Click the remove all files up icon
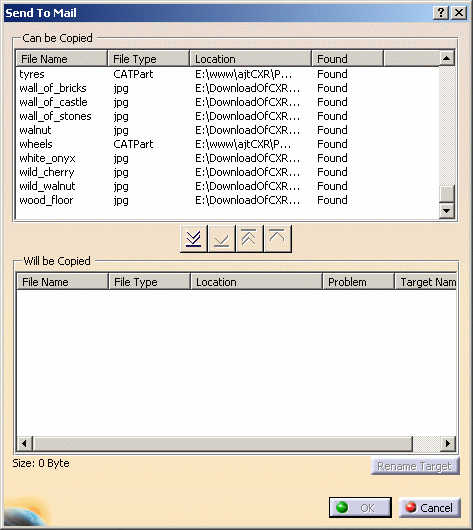Image resolution: width=473 pixels, height=530 pixels. pos(250,239)
